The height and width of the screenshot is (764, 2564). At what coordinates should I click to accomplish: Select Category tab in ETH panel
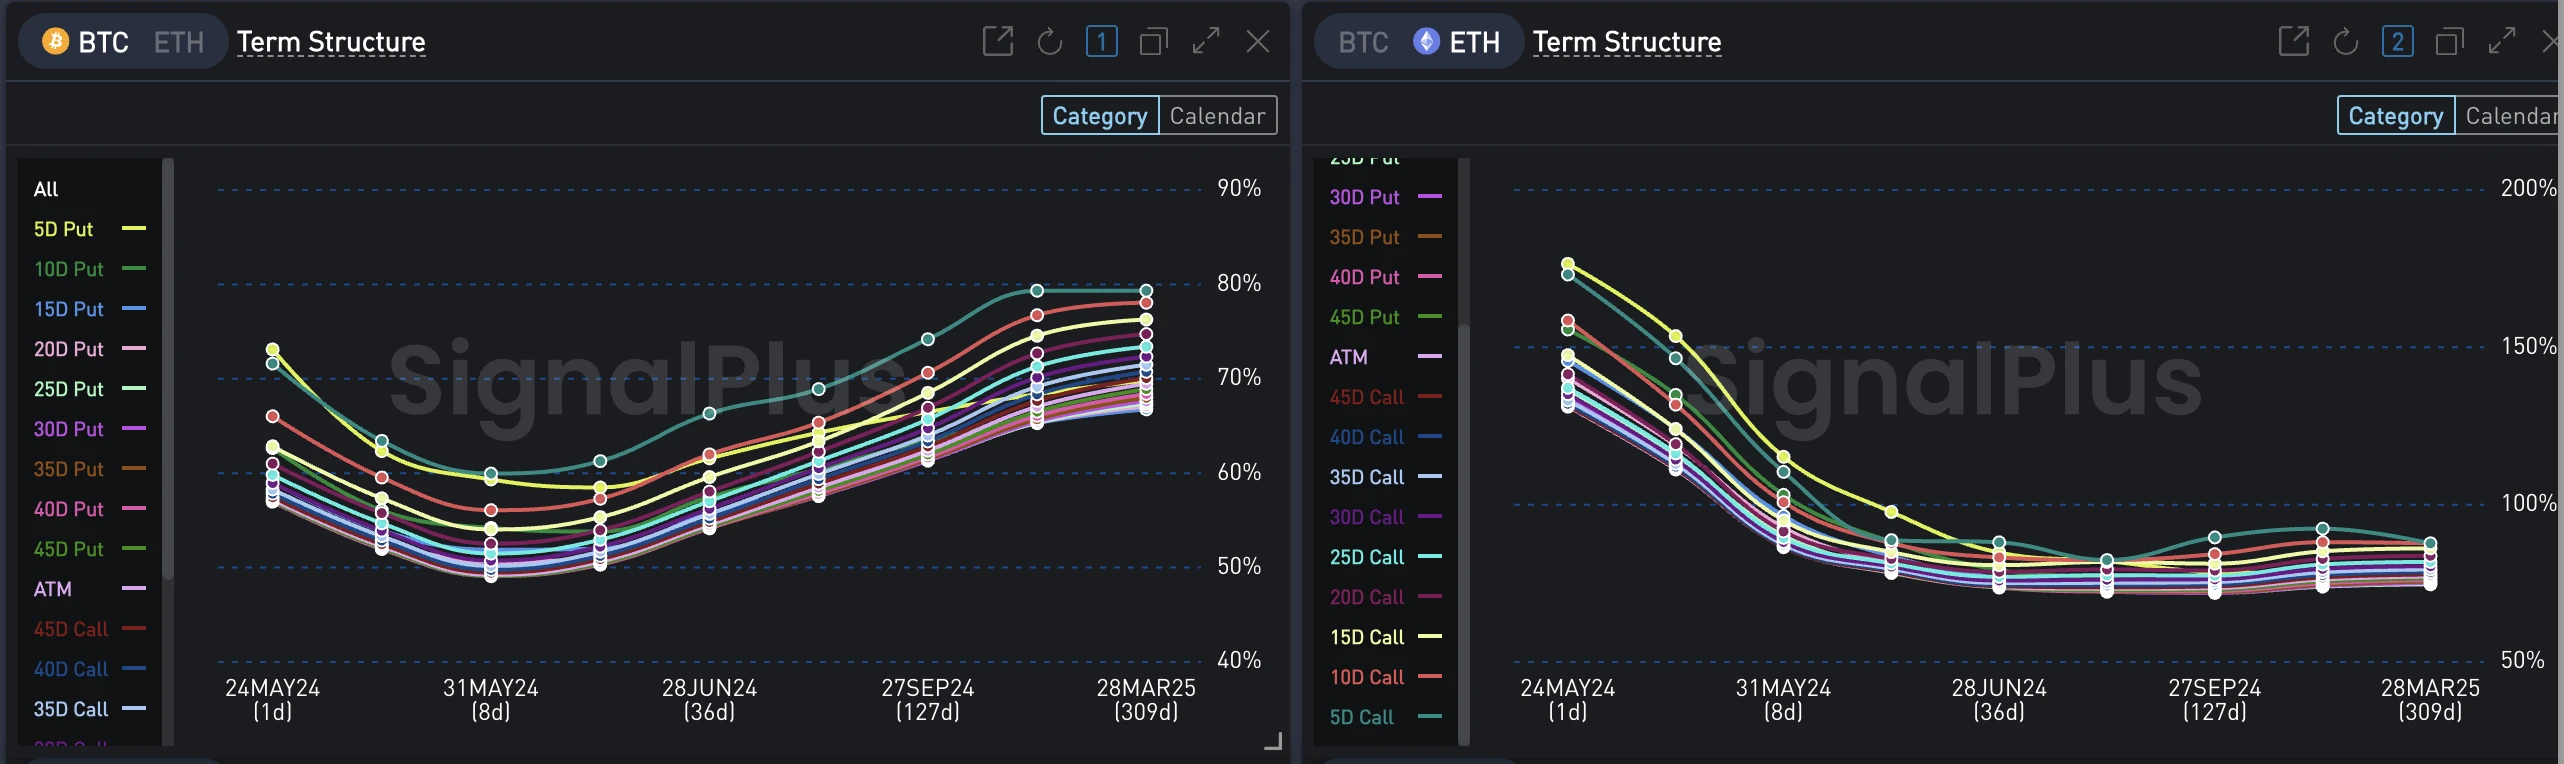coord(2395,116)
